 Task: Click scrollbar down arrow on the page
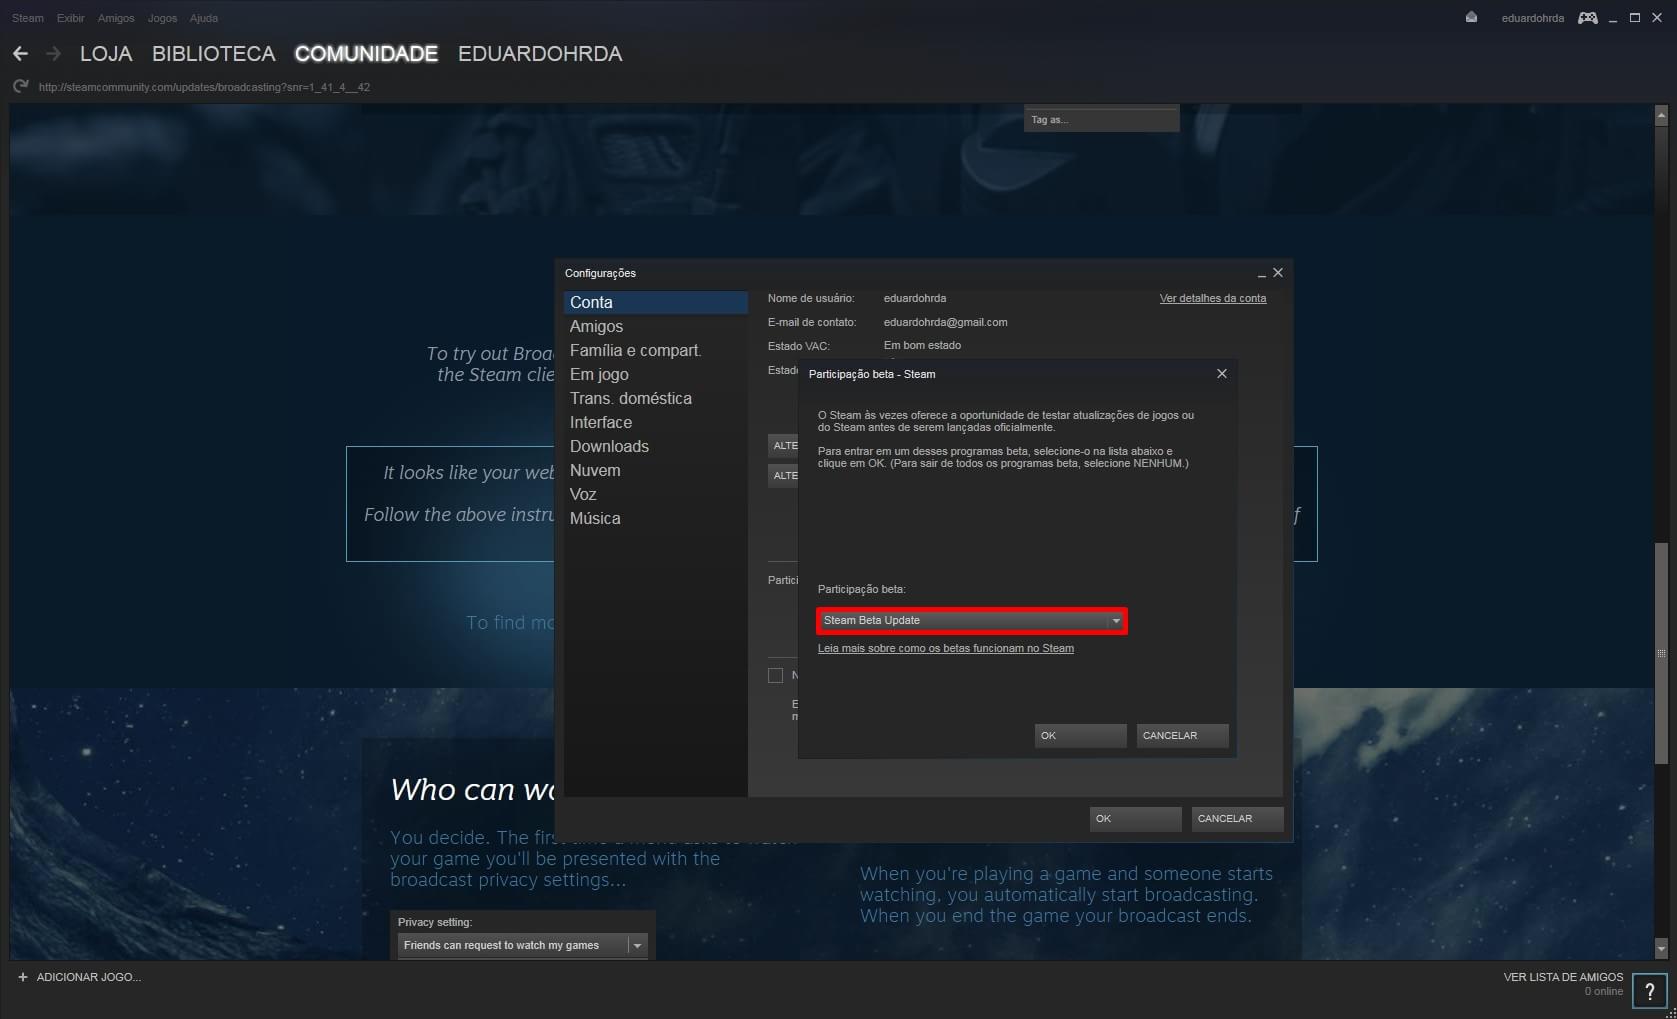coord(1661,947)
